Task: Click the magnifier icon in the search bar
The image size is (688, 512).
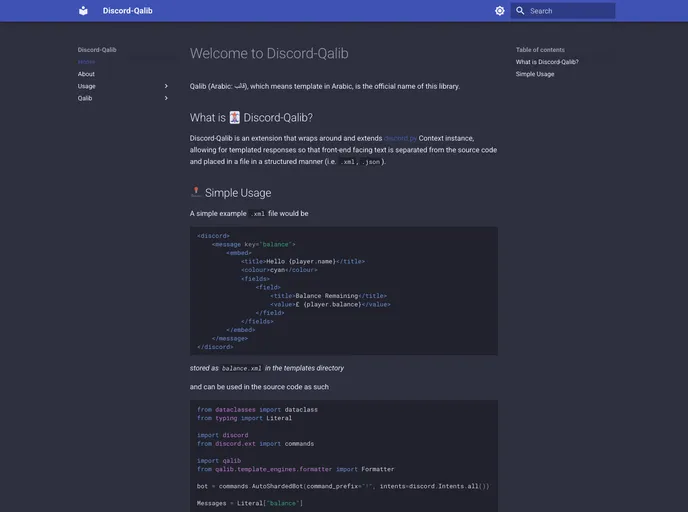Action: click(x=520, y=11)
